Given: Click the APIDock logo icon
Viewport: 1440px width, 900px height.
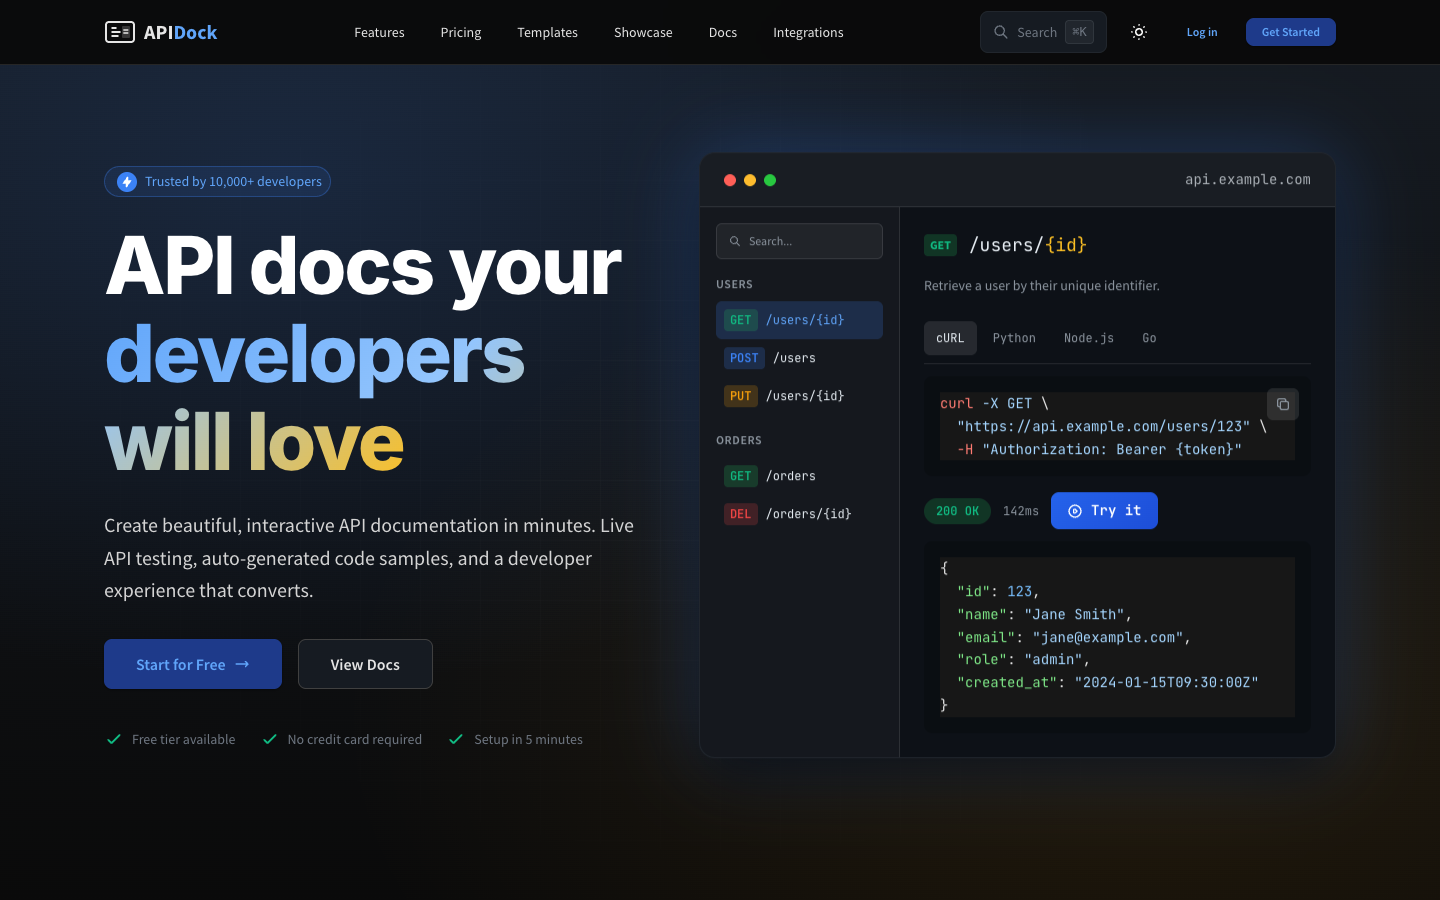Looking at the screenshot, I should point(120,32).
